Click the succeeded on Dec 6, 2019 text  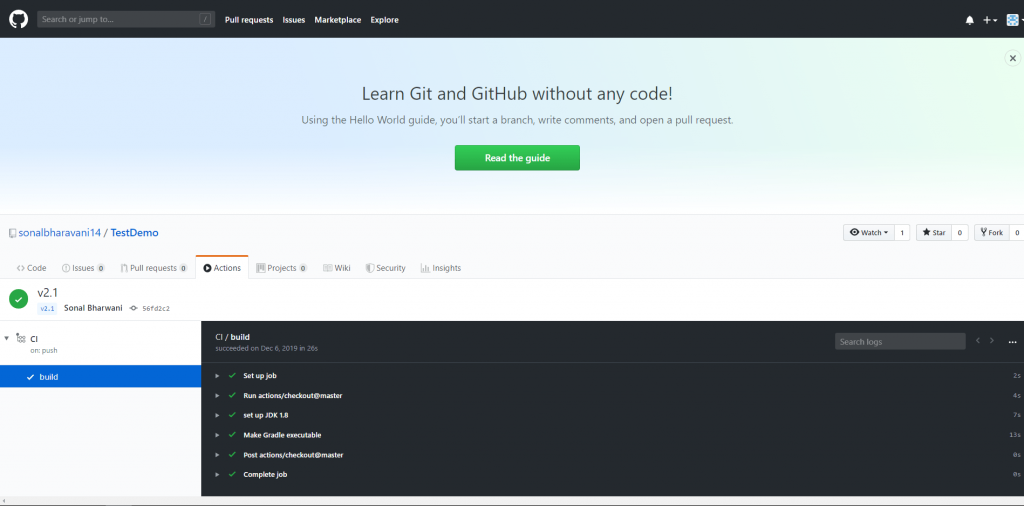tap(266, 349)
